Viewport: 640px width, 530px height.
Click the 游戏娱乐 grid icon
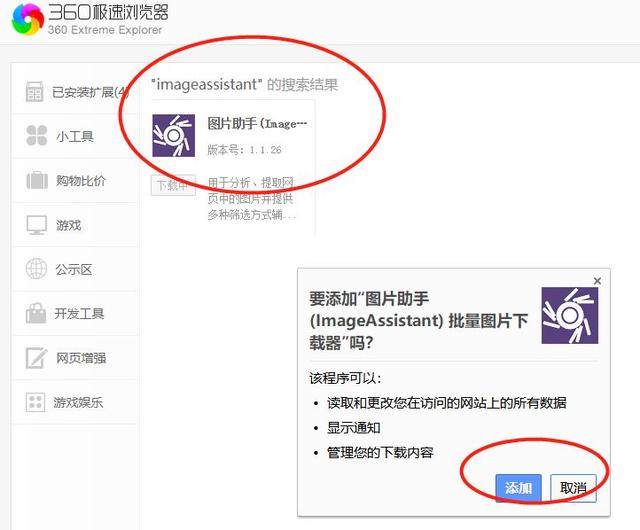tap(35, 402)
